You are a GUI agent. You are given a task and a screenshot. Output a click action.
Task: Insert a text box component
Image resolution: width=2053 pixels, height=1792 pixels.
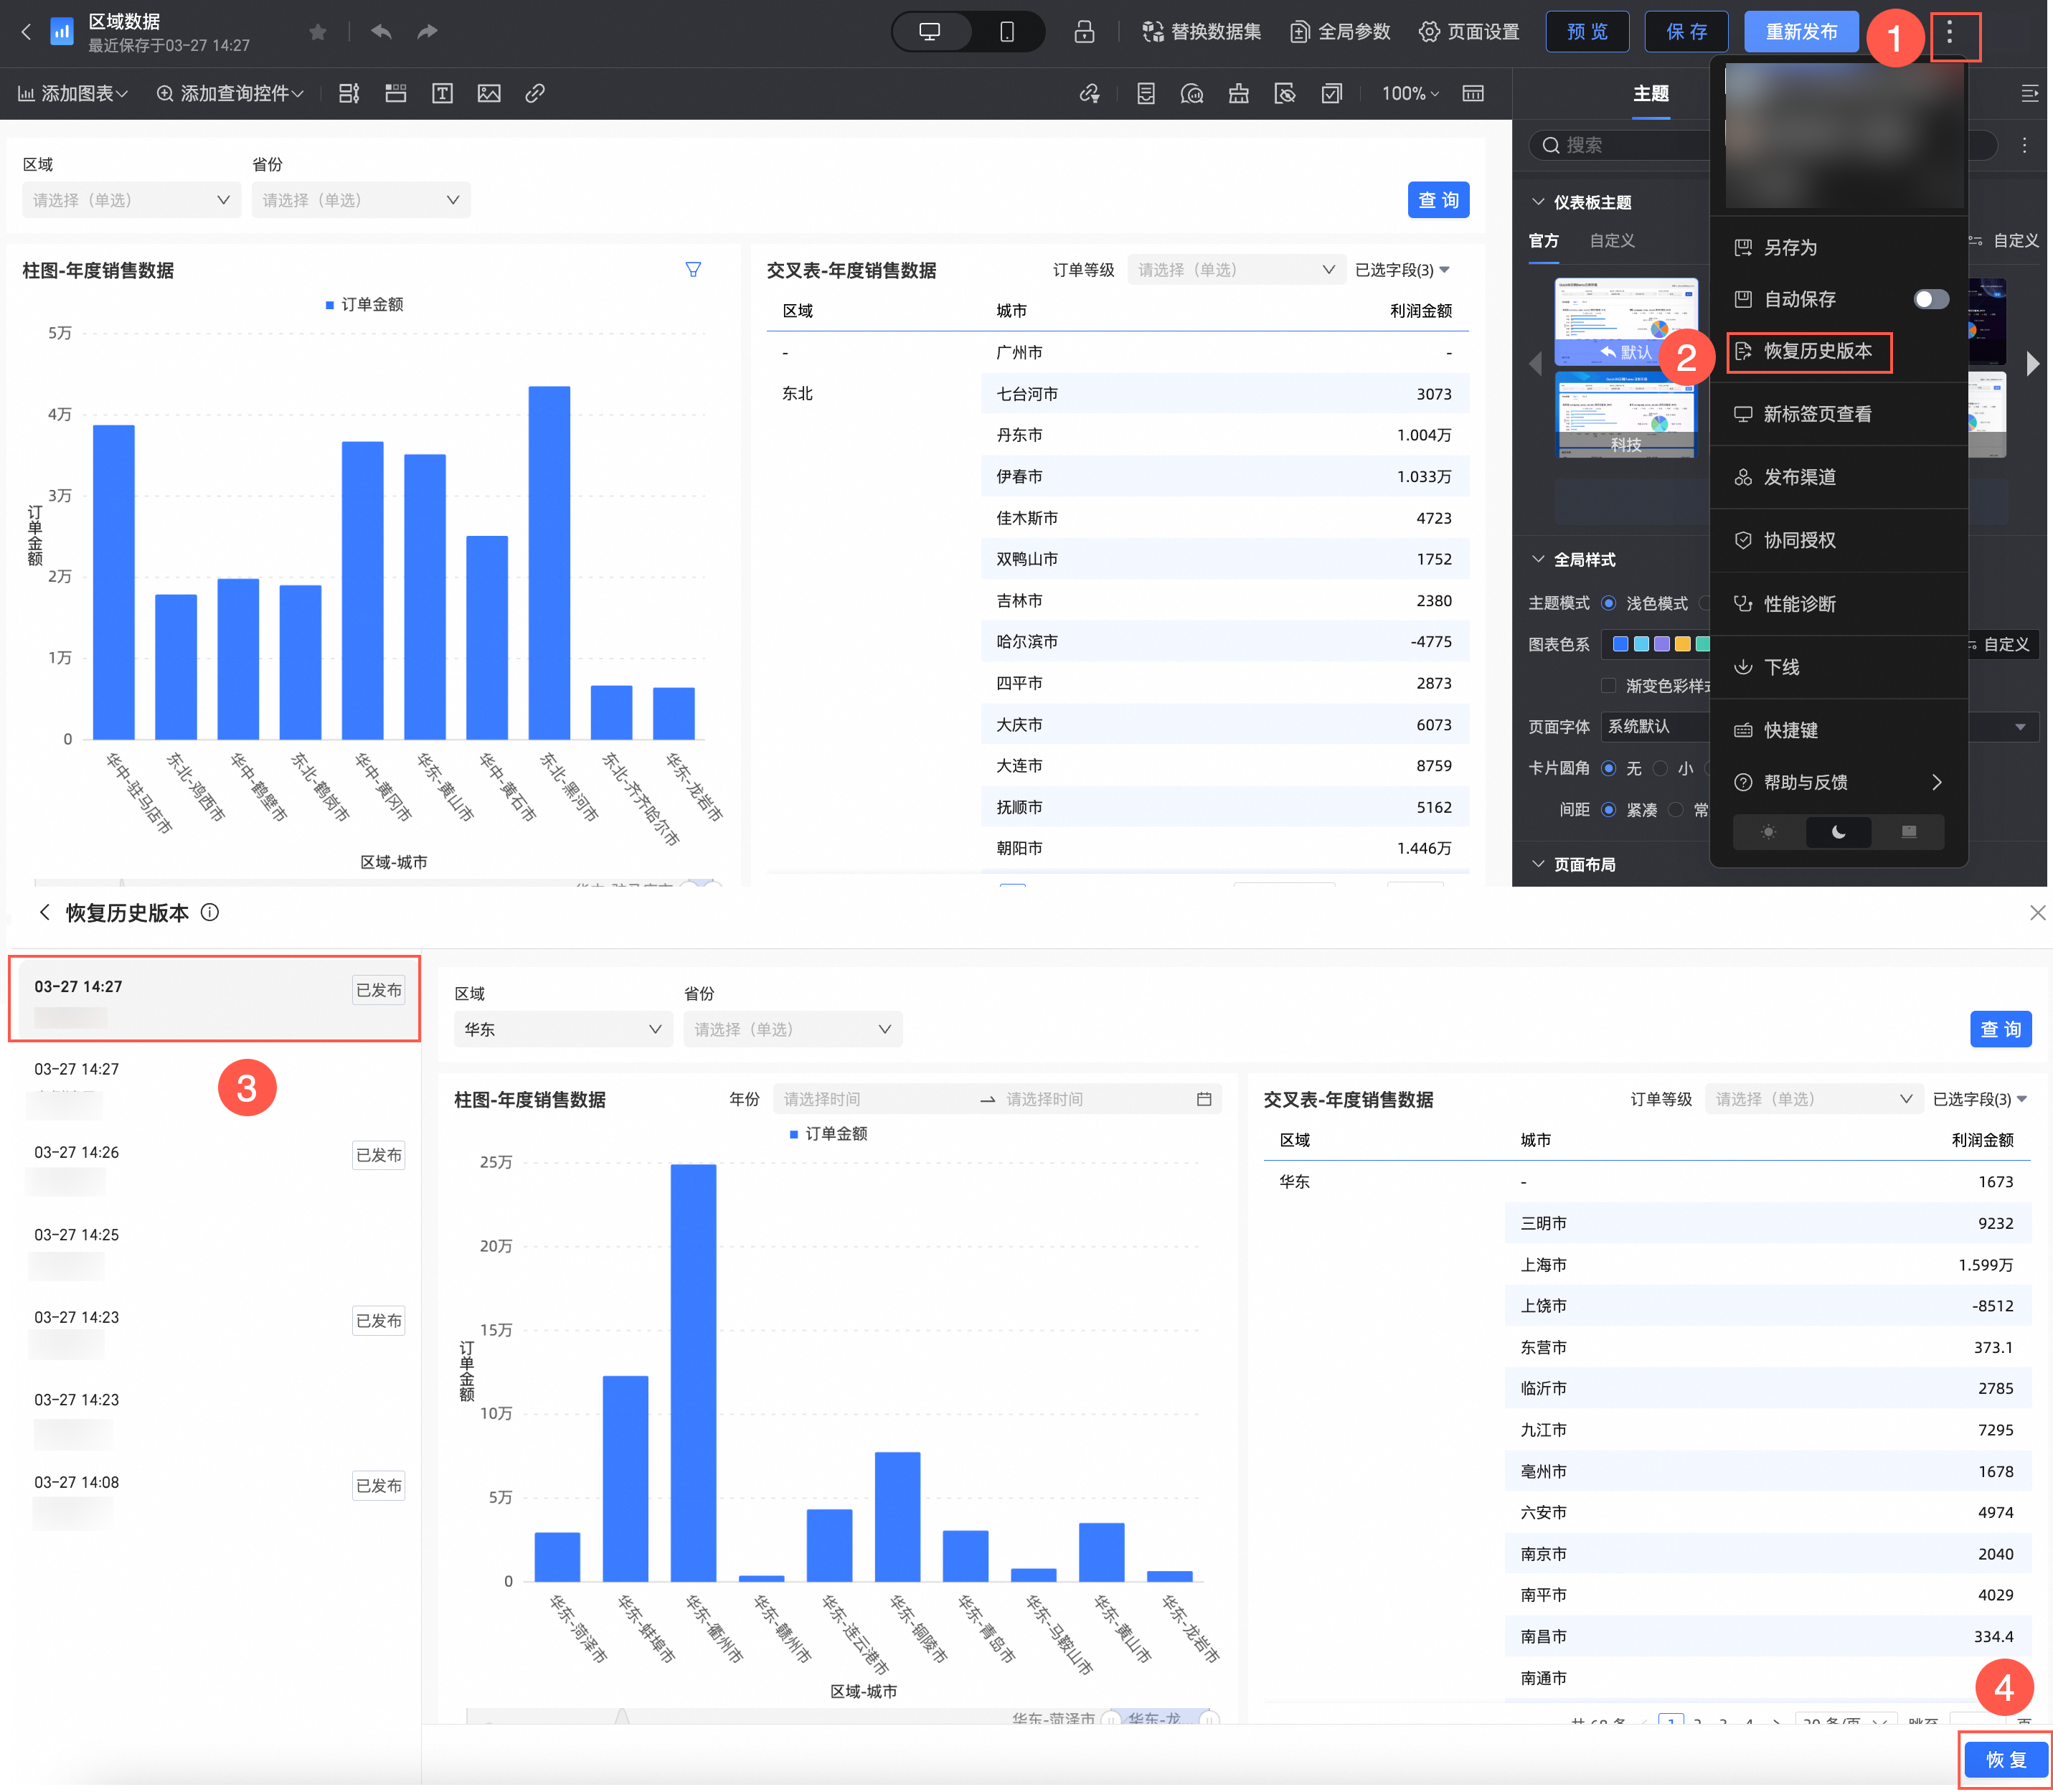(x=442, y=93)
